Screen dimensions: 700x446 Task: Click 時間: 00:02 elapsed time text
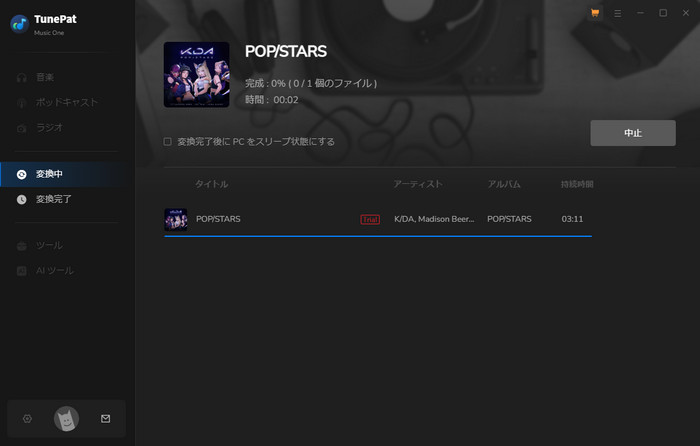pos(271,100)
